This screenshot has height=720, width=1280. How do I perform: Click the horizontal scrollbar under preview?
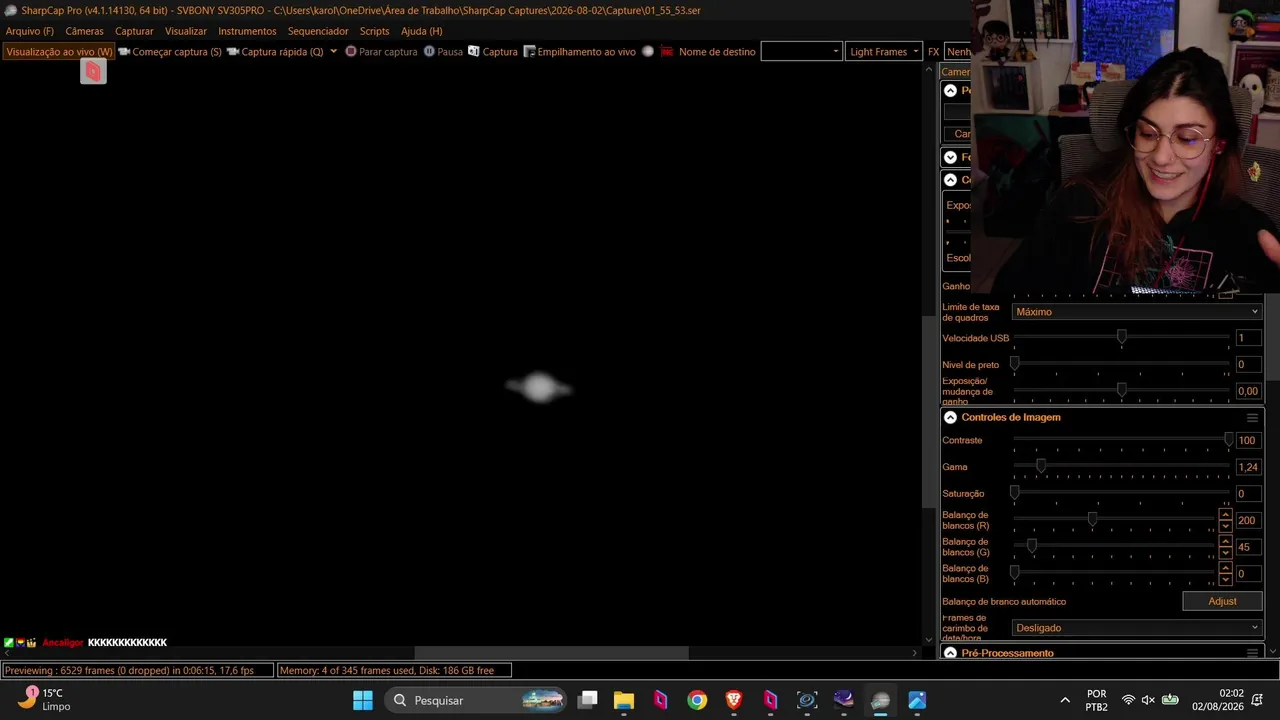tap(551, 653)
